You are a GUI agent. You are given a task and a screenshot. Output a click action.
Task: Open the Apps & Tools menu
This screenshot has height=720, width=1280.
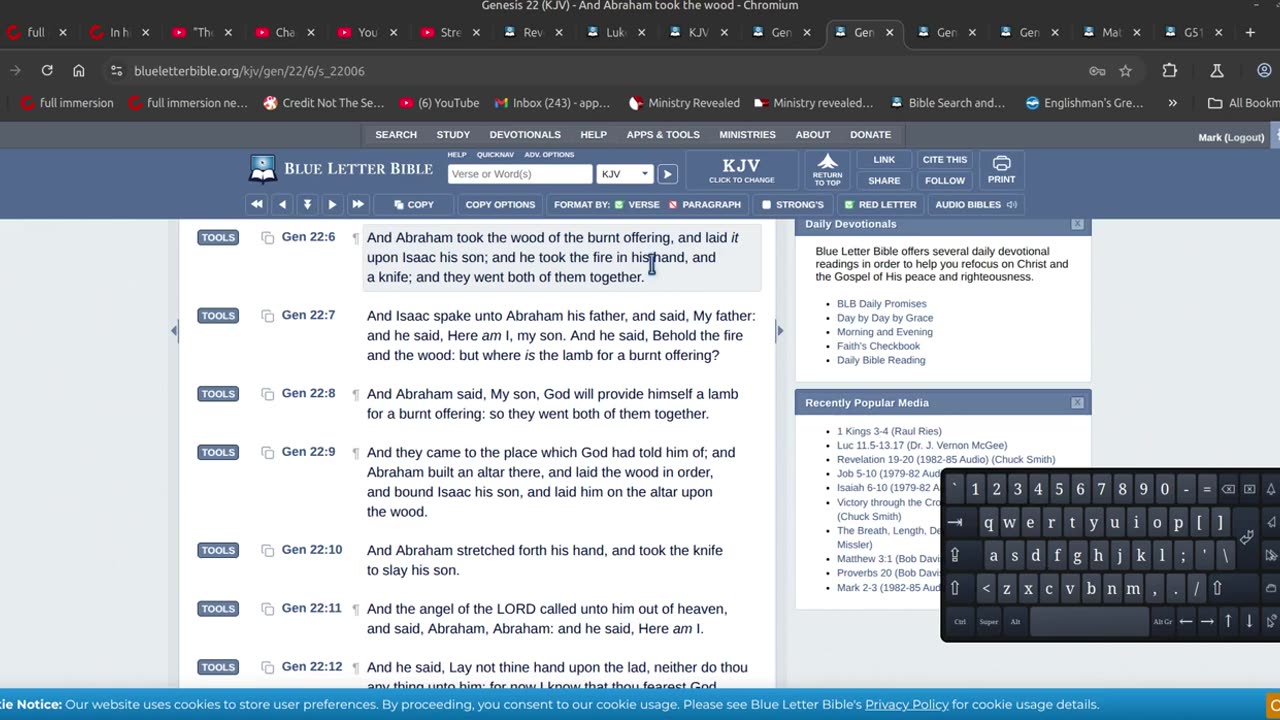[663, 135]
